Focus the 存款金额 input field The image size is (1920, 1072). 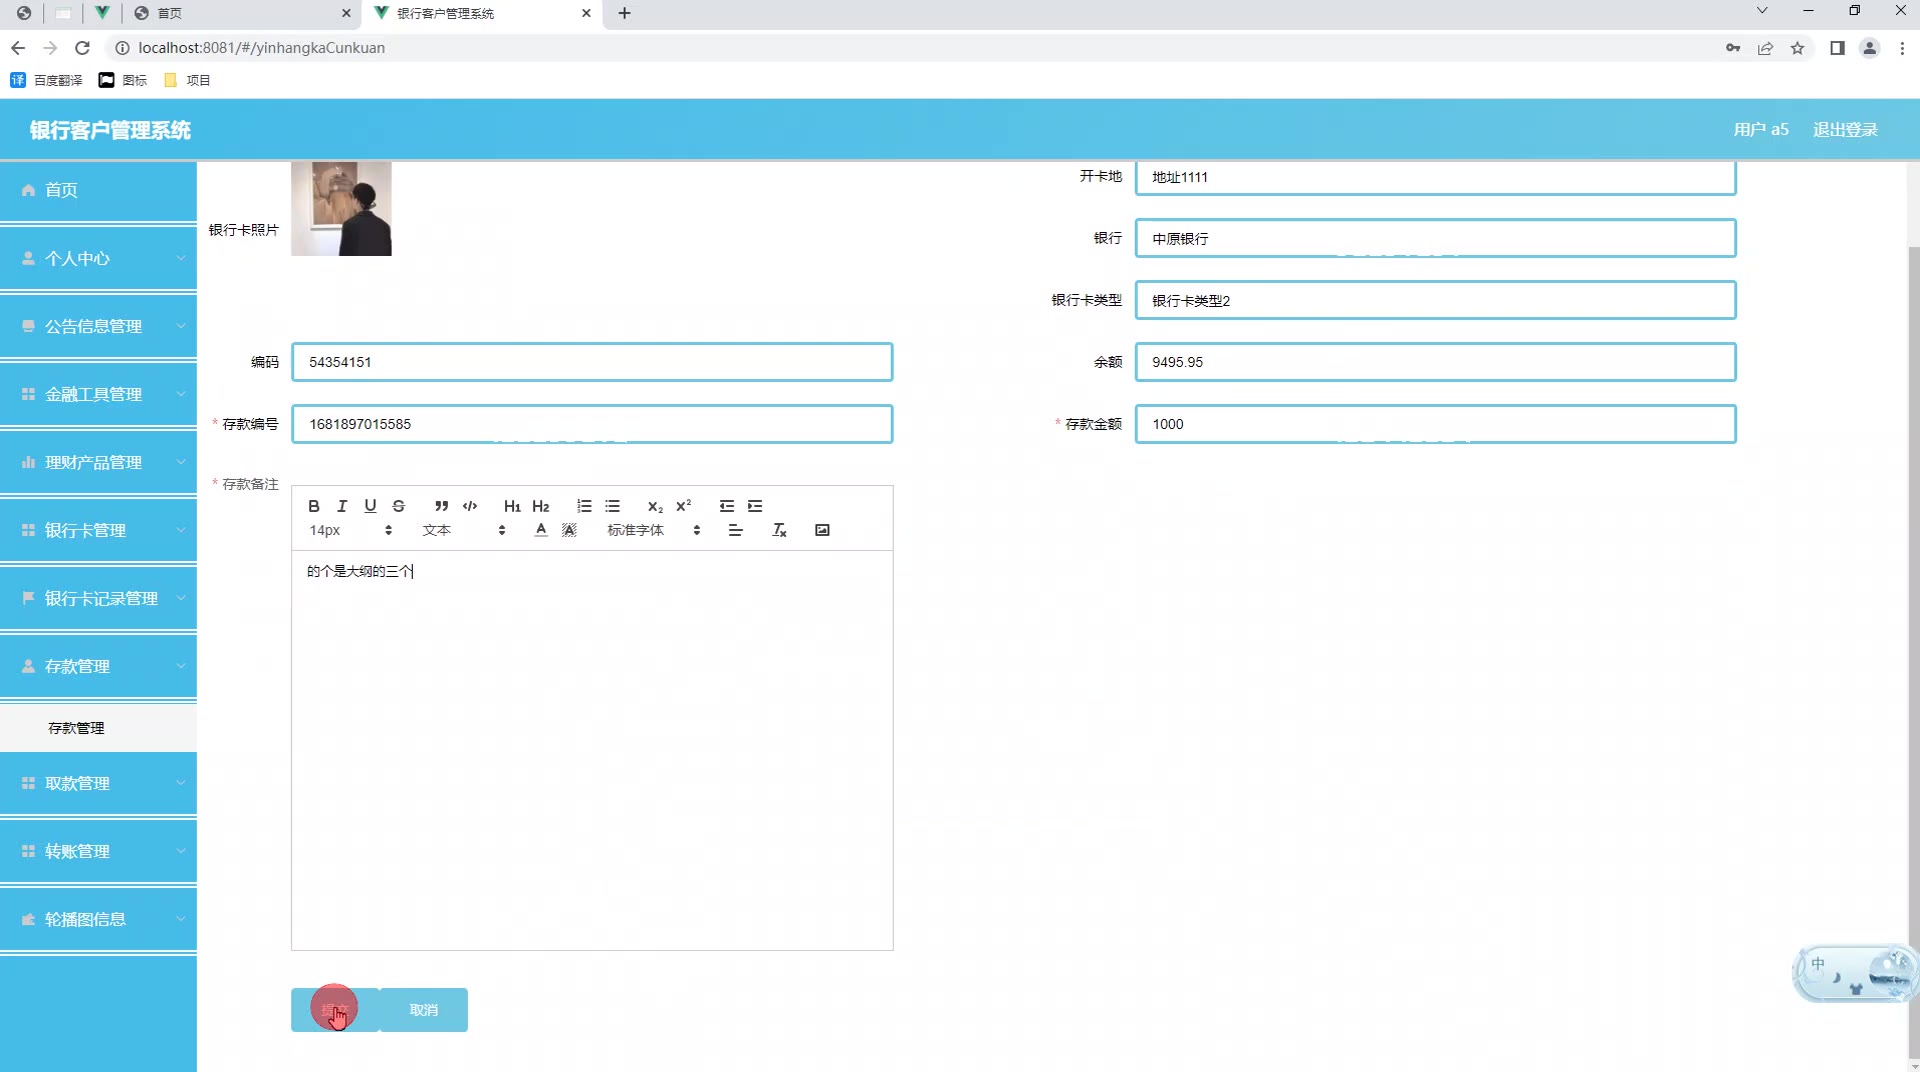(x=1435, y=424)
